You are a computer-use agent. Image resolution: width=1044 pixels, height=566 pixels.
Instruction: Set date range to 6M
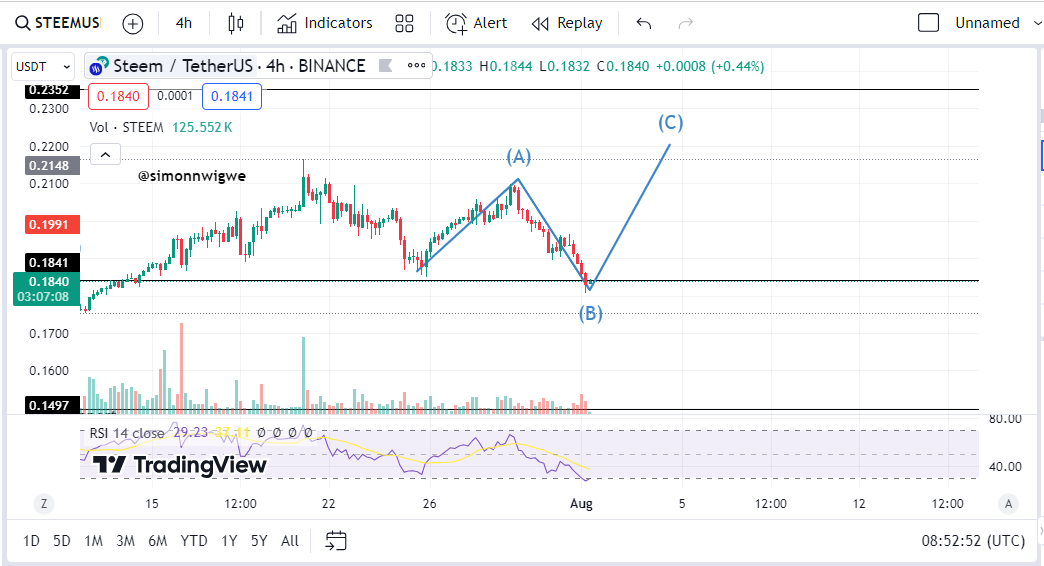click(x=158, y=541)
